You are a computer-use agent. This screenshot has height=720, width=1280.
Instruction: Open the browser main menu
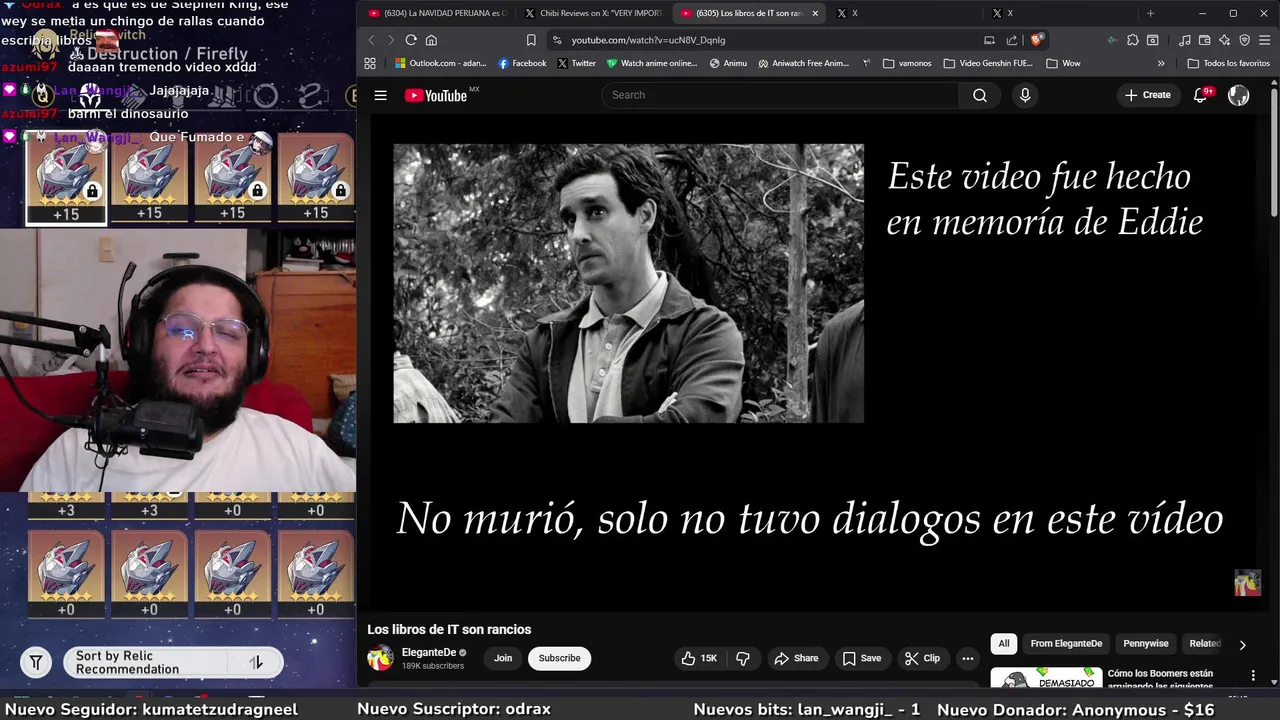coord(1265,40)
